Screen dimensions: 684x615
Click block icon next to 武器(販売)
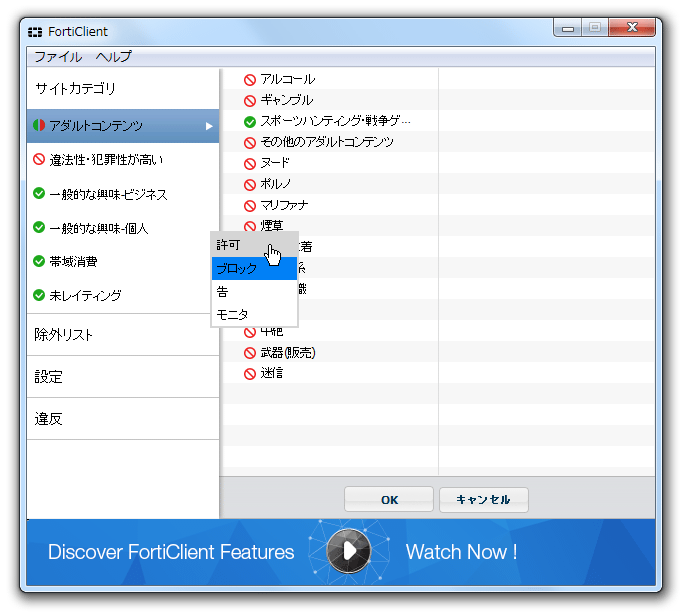[250, 353]
